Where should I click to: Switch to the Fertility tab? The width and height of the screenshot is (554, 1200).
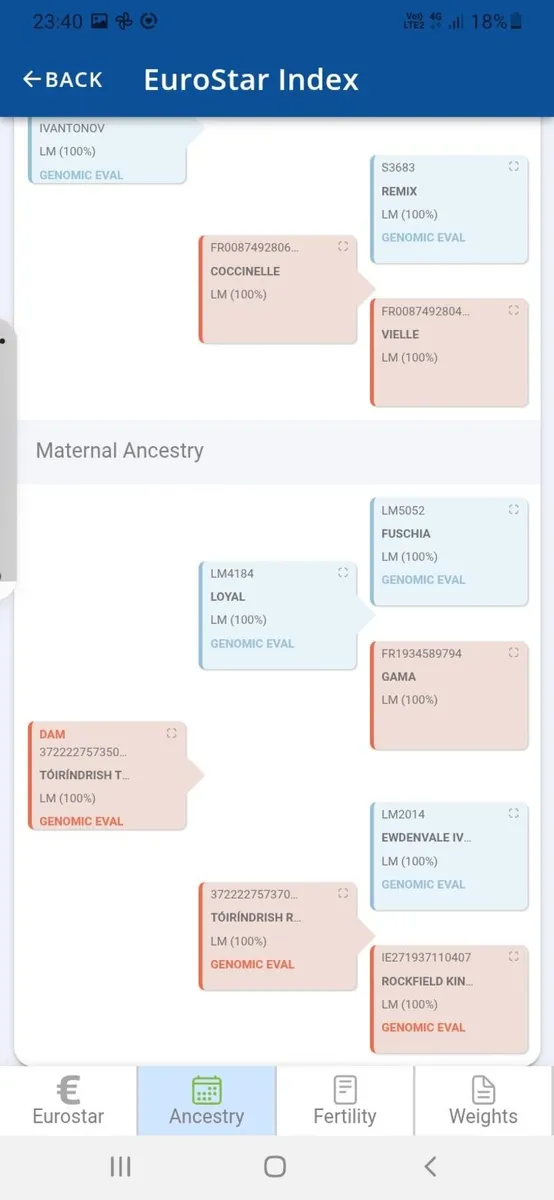click(345, 1100)
